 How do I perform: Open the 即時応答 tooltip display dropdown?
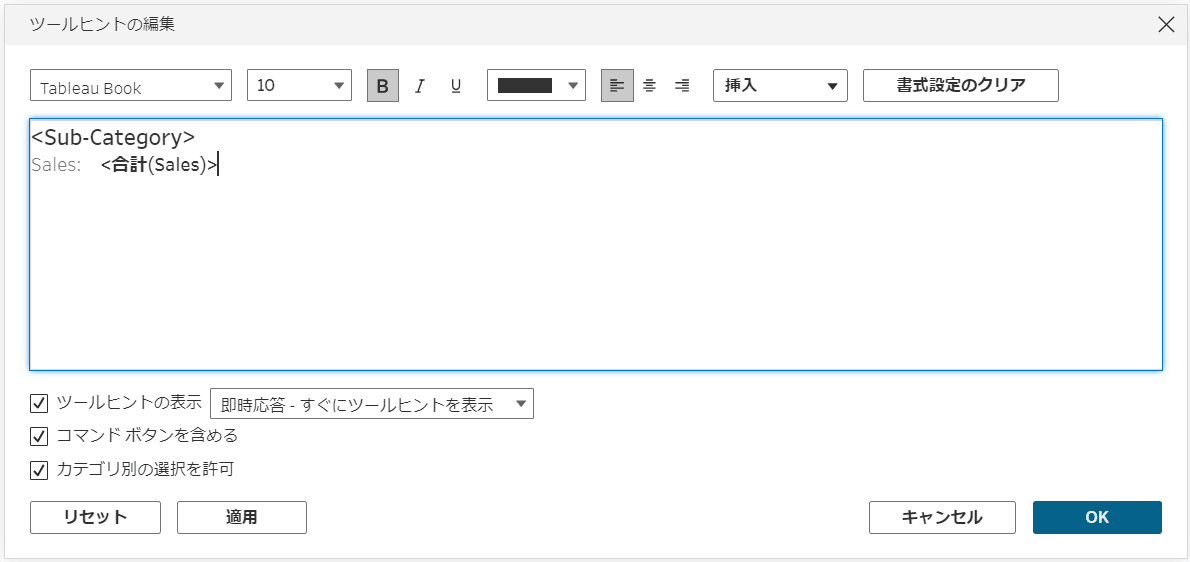pos(372,403)
